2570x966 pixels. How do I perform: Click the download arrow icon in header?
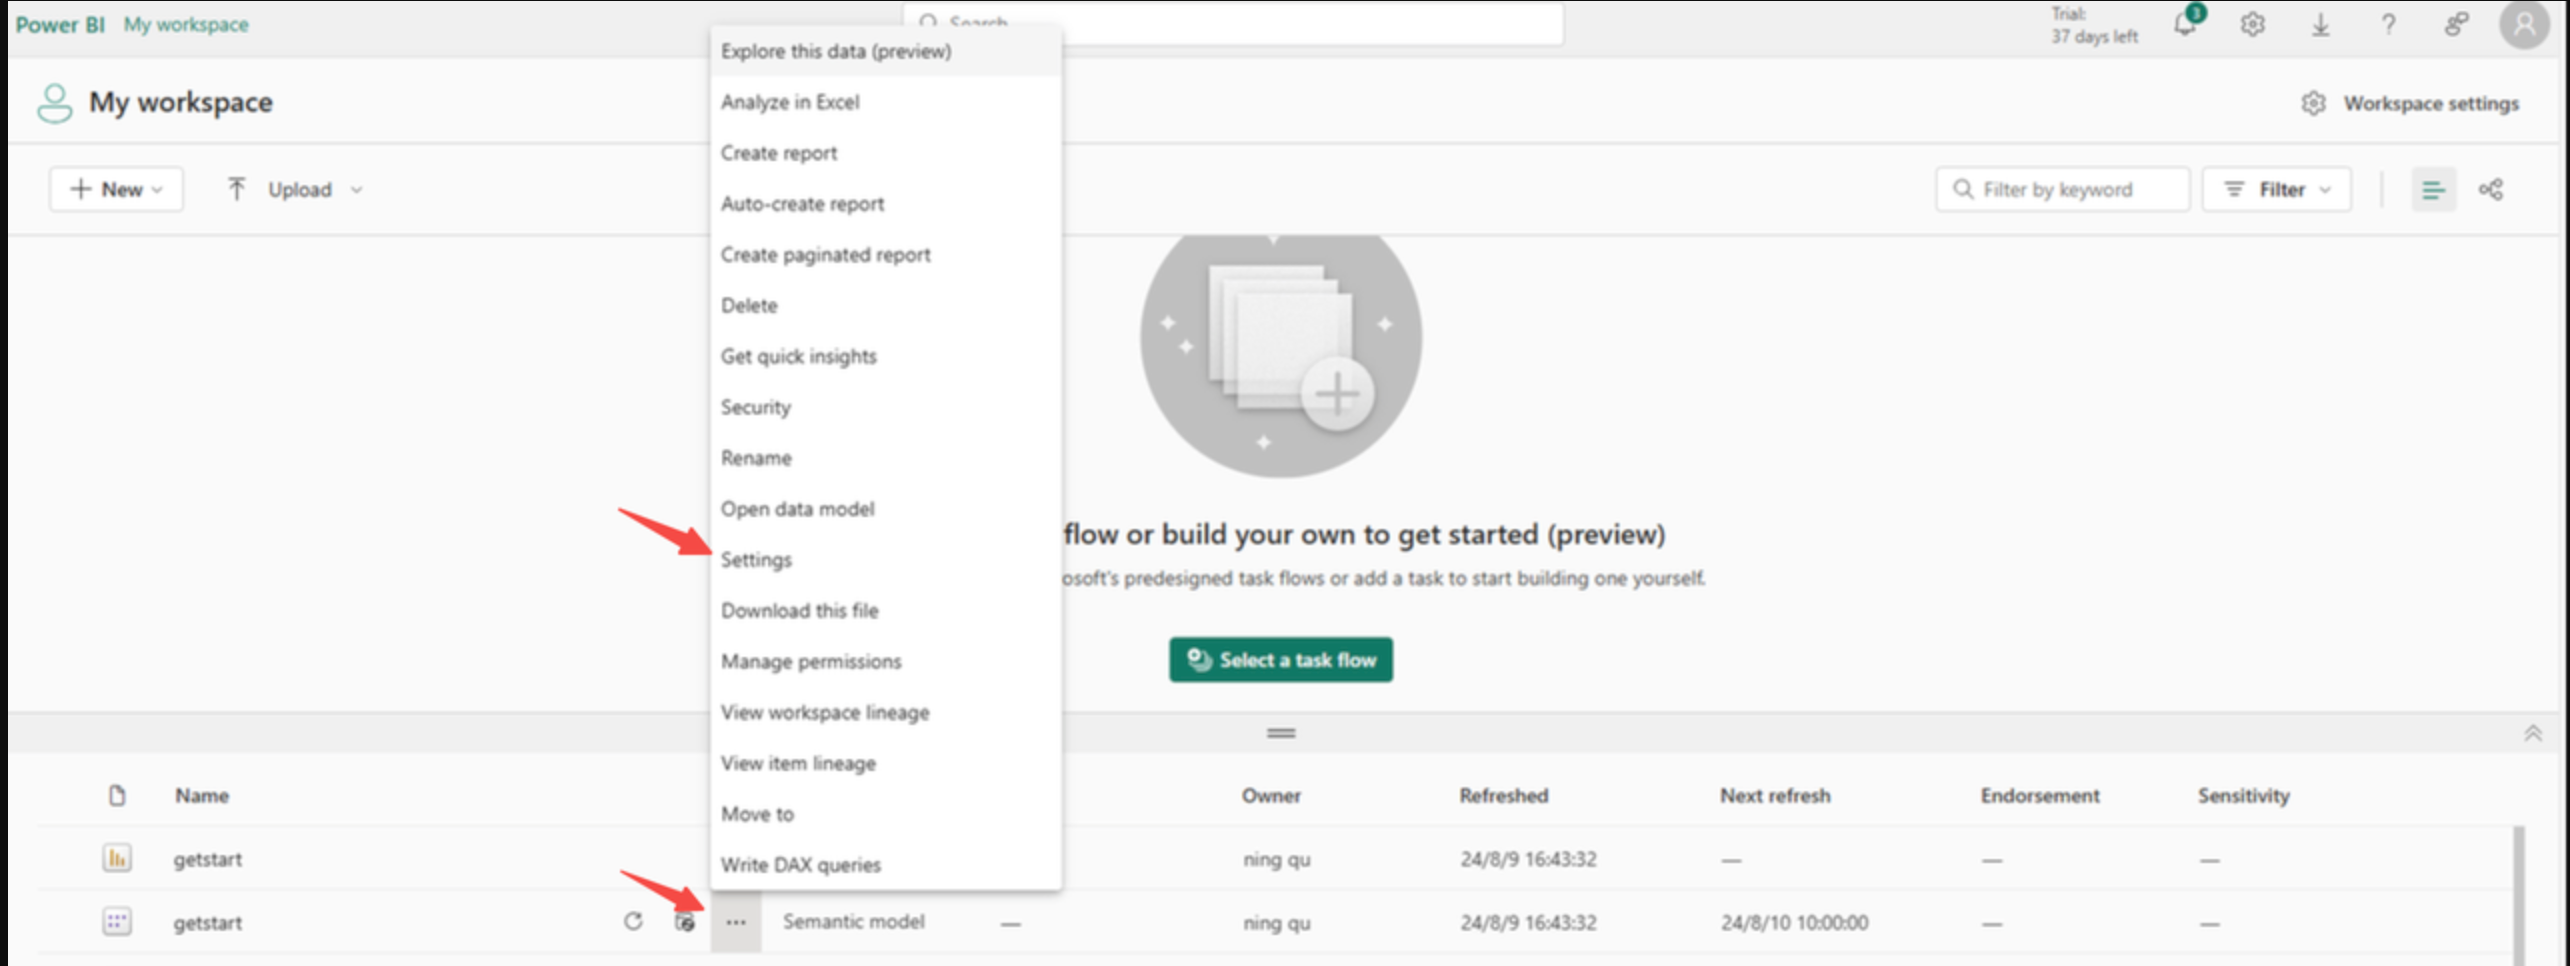[2320, 25]
